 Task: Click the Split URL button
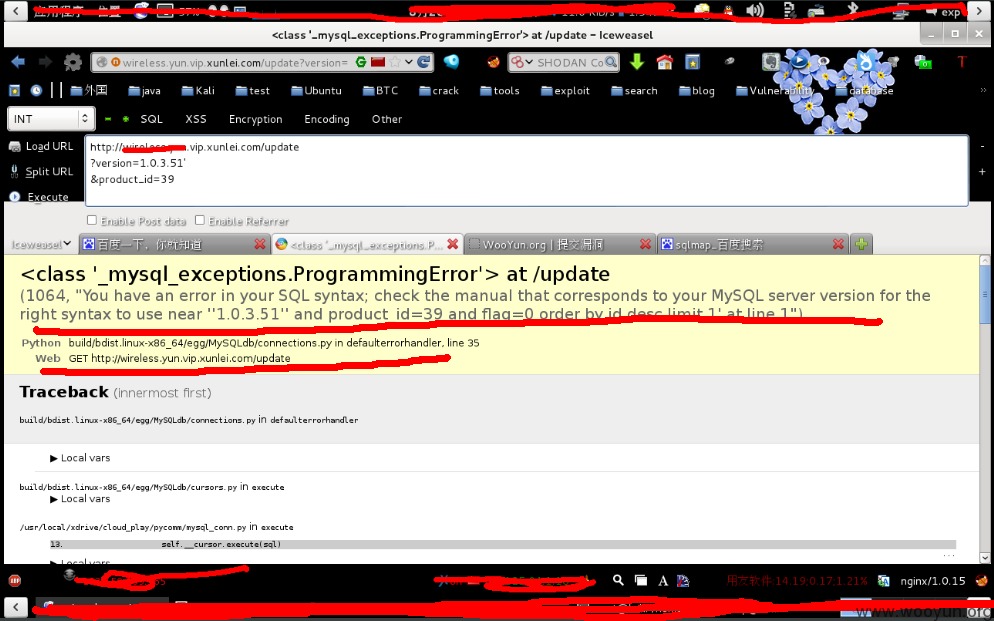[x=42, y=172]
